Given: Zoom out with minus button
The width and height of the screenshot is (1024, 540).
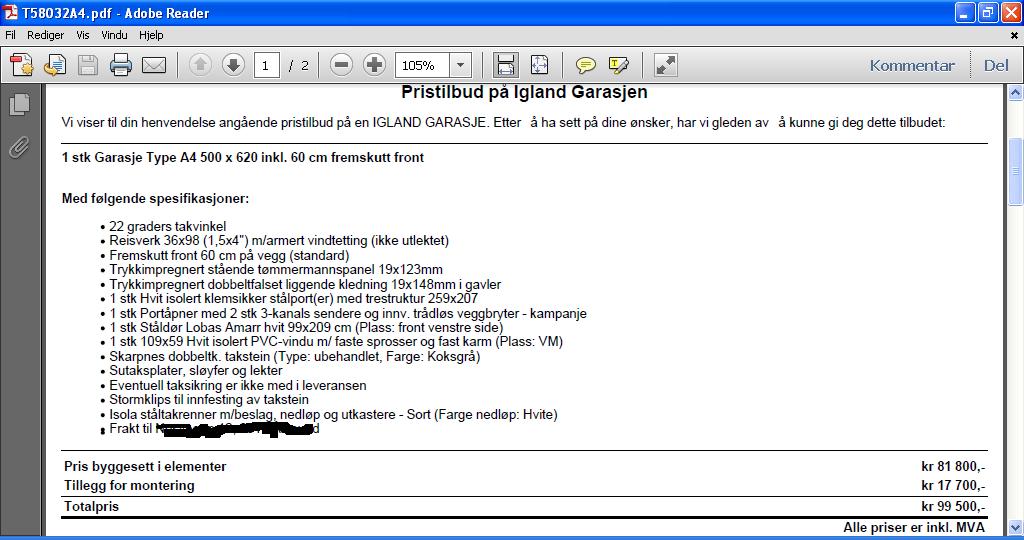Looking at the screenshot, I should point(342,66).
